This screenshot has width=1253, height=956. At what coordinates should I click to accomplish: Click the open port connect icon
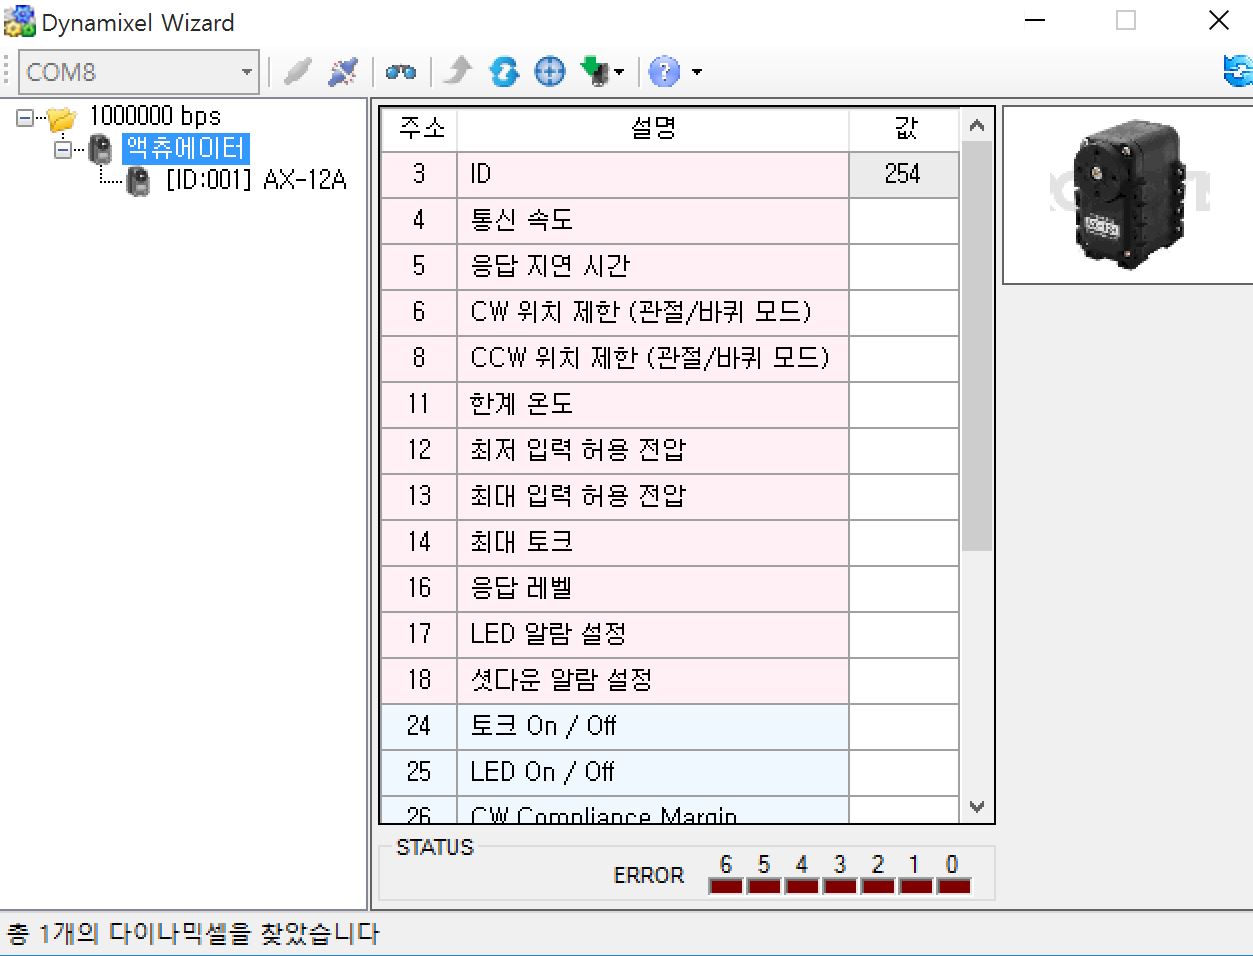(297, 72)
